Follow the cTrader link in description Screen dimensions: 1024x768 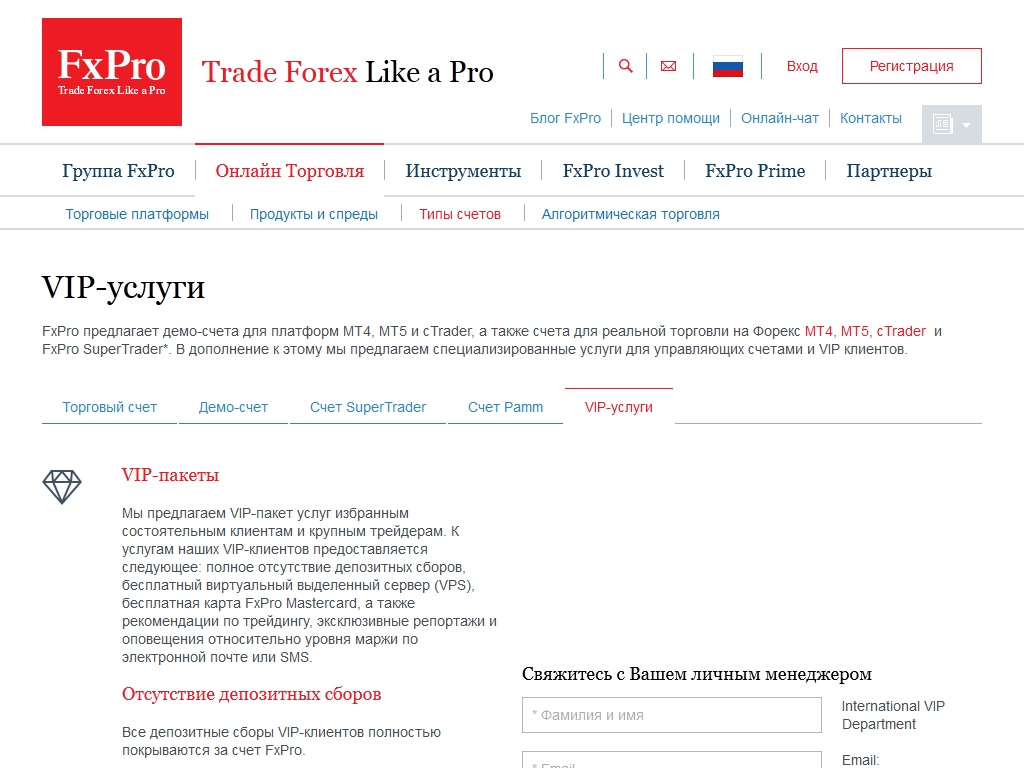pos(901,331)
